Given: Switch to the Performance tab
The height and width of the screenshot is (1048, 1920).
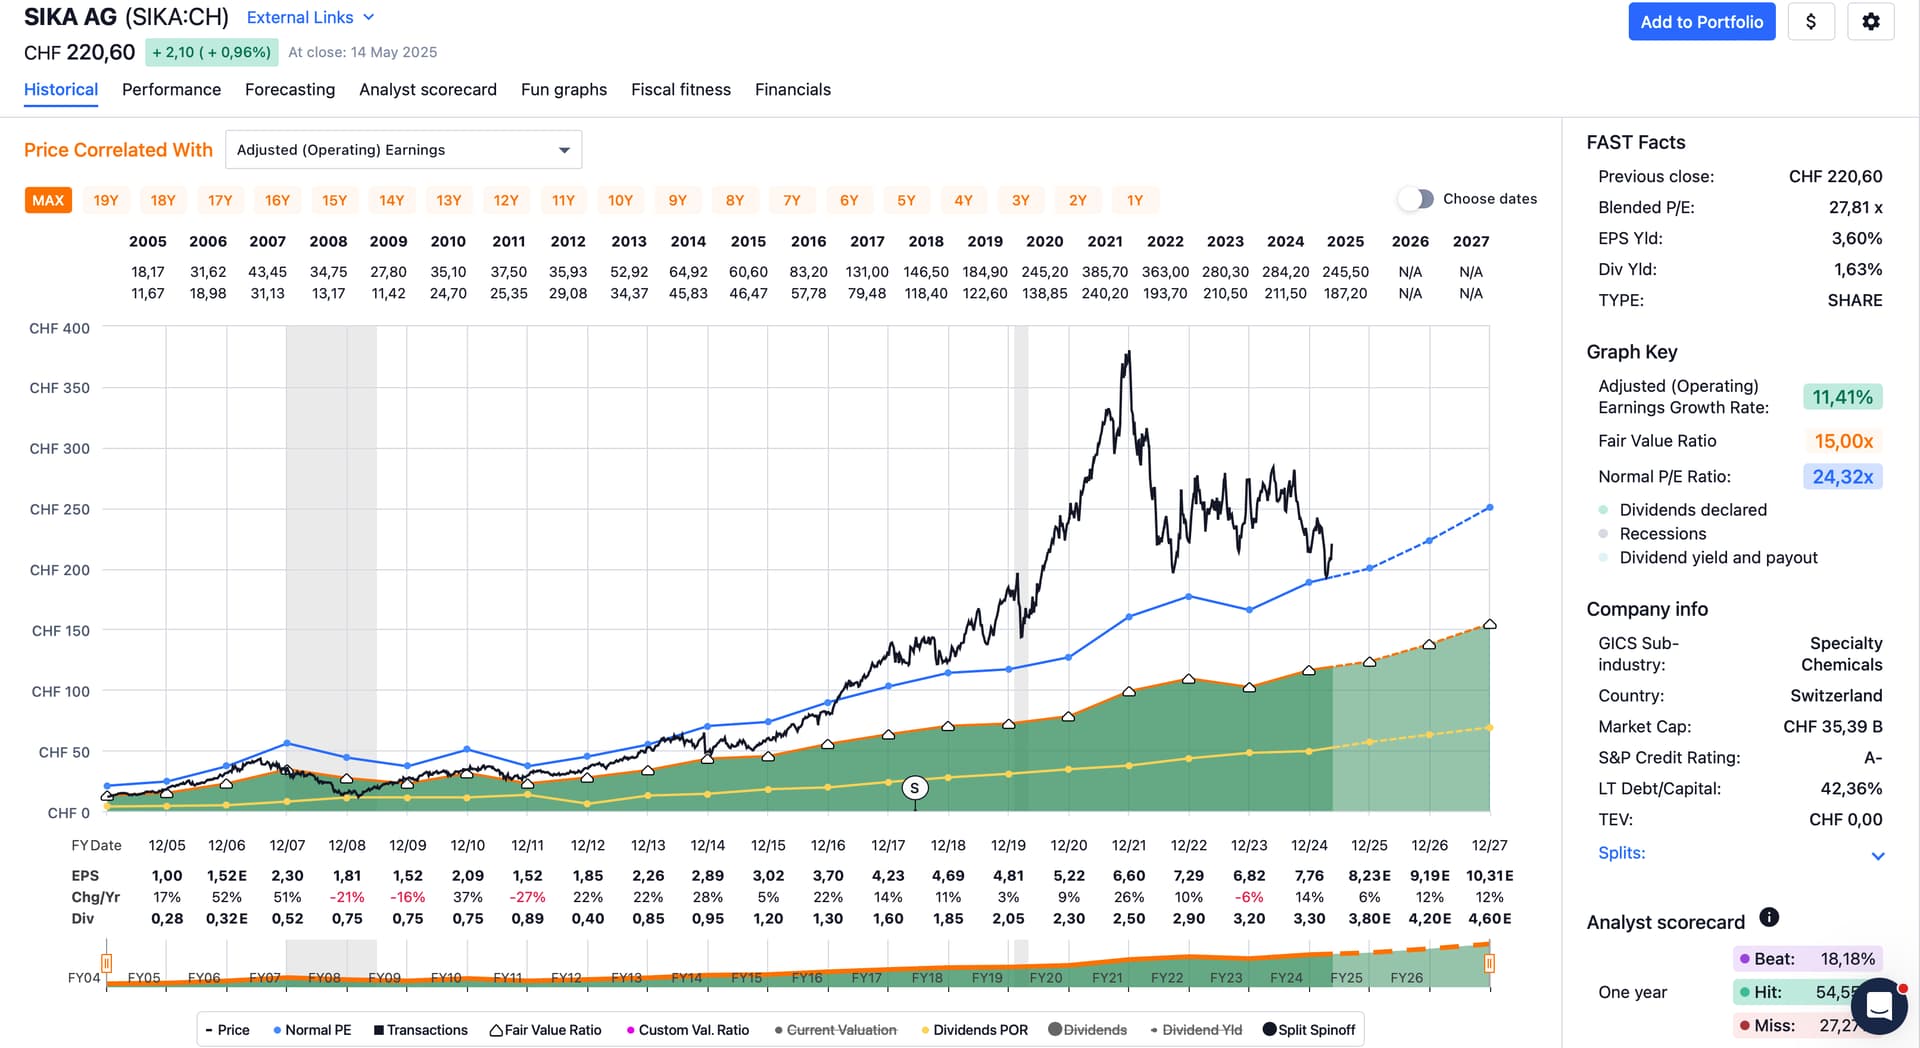Looking at the screenshot, I should (171, 89).
